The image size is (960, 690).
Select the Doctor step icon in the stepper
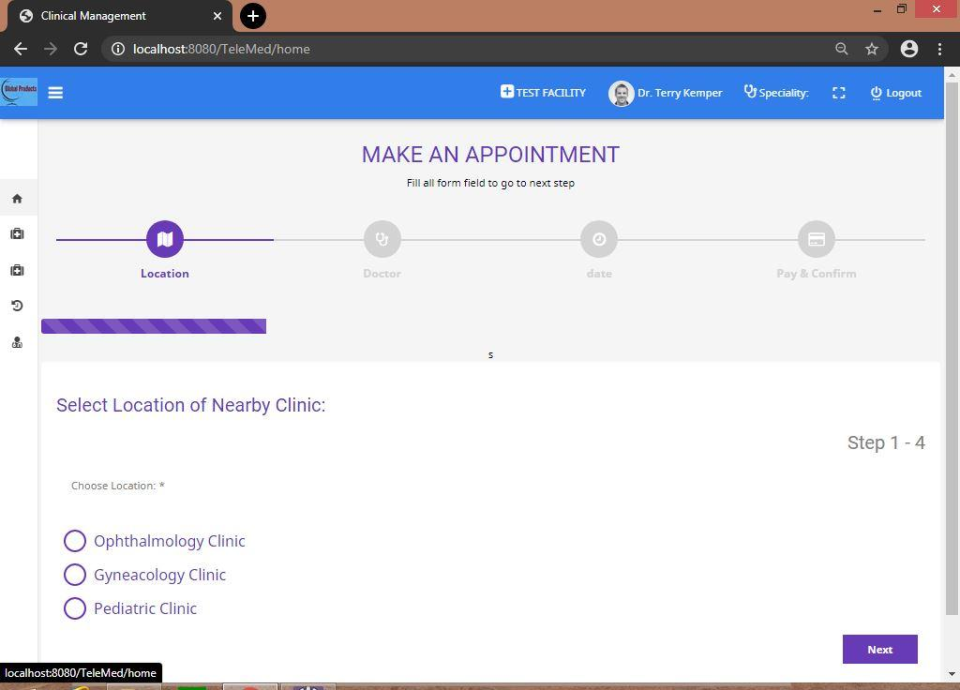coord(382,239)
